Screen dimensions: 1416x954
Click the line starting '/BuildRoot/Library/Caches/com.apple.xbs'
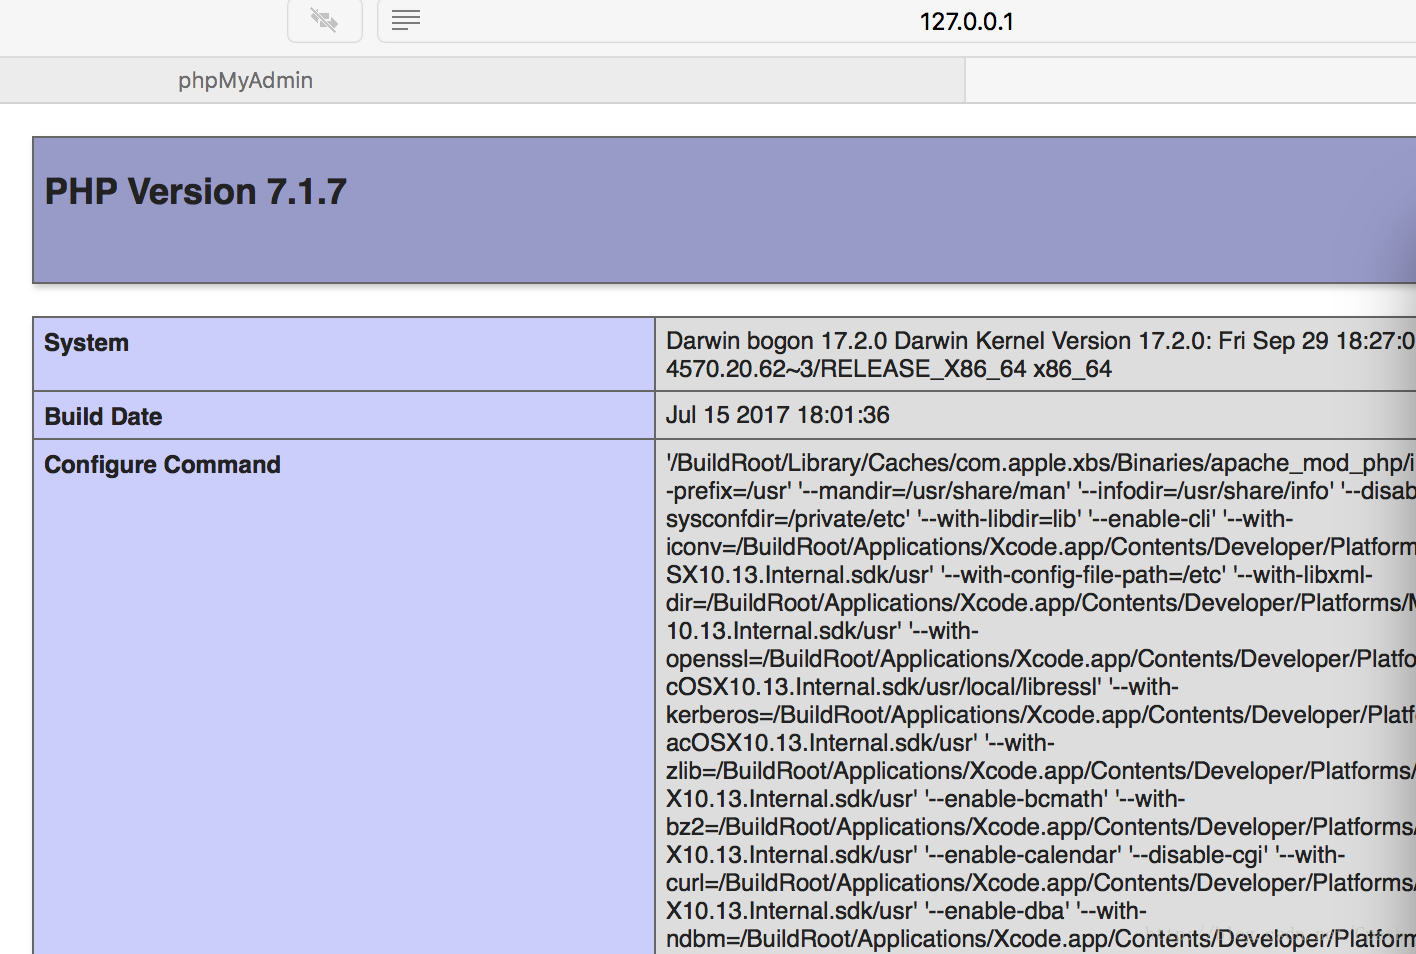(x=1040, y=463)
